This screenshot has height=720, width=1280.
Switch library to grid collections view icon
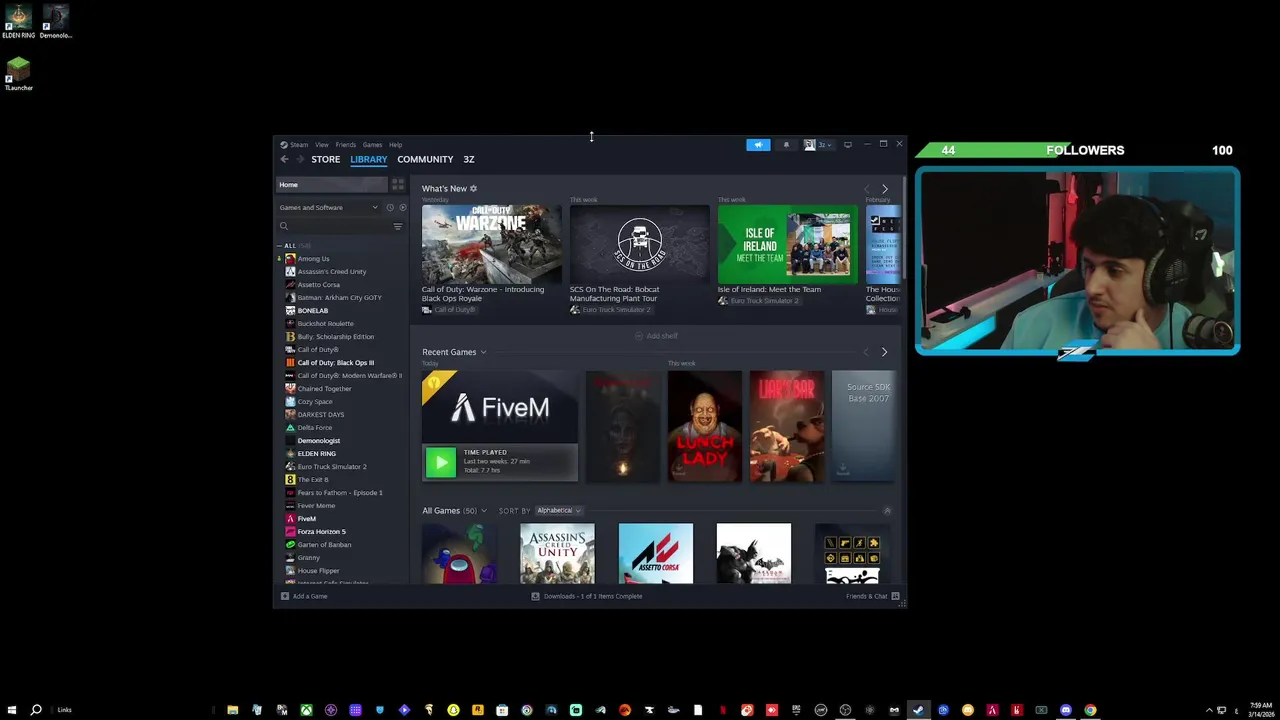(x=398, y=185)
